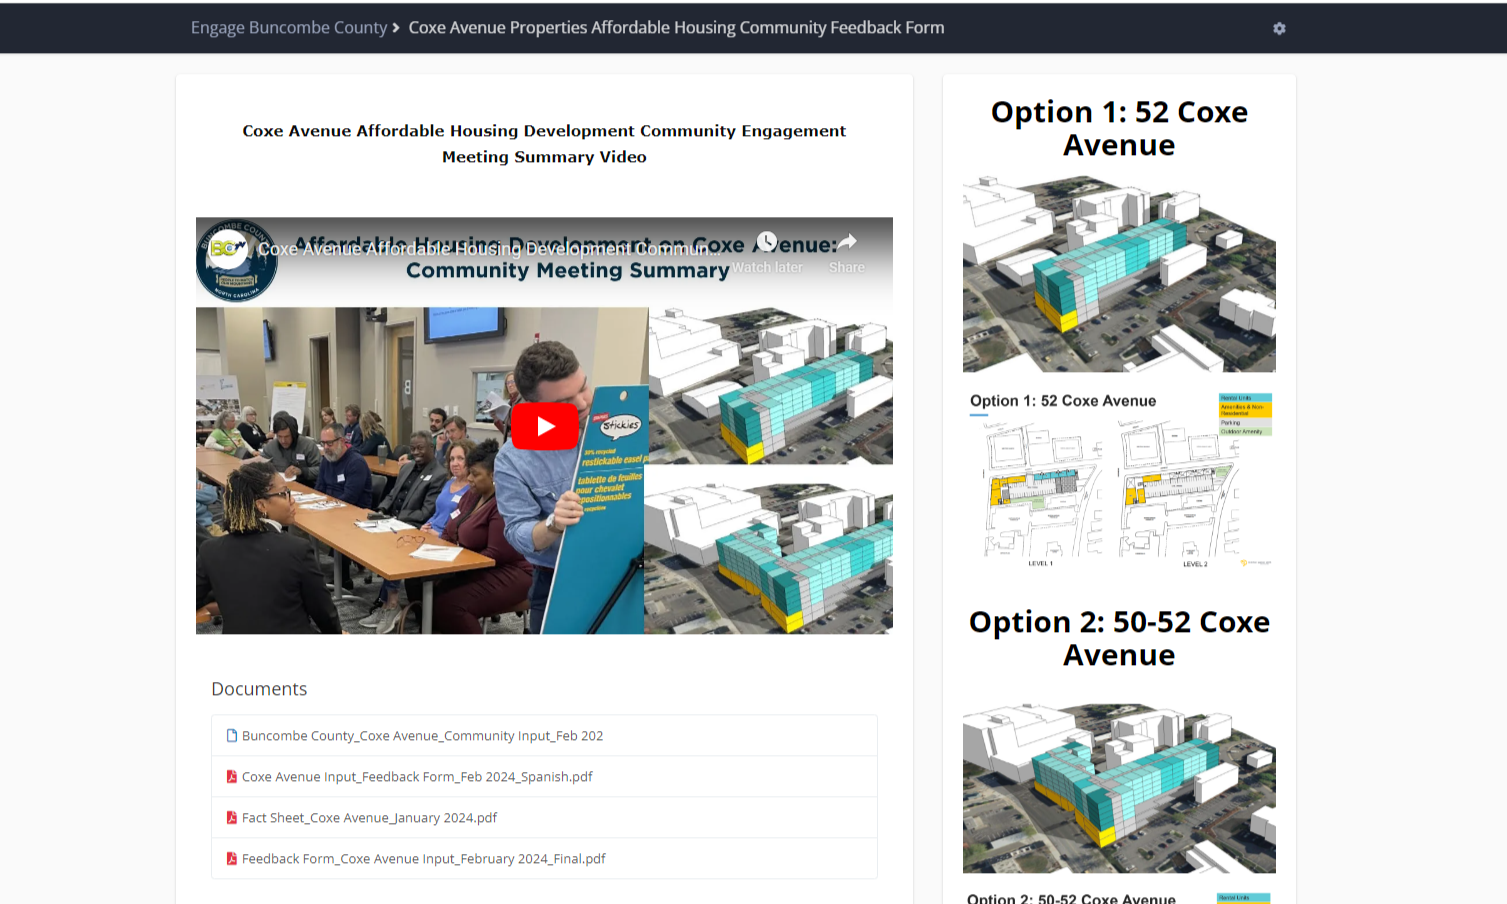Click the Option 1: 52 Coxe Avenue heading
This screenshot has width=1507, height=904.
(x=1119, y=128)
